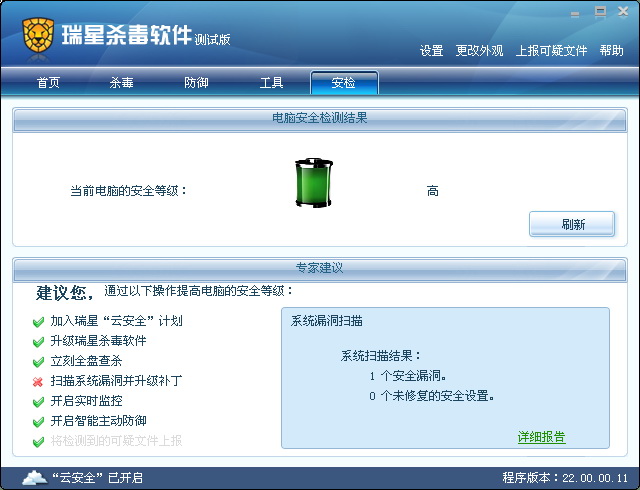Click the security level value 高
Image resolution: width=640 pixels, height=490 pixels.
(433, 191)
